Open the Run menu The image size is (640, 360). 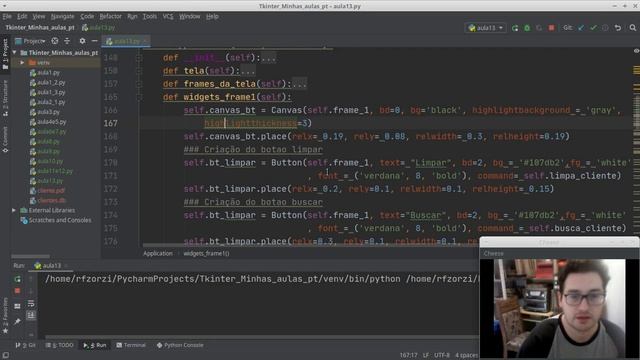132,16
